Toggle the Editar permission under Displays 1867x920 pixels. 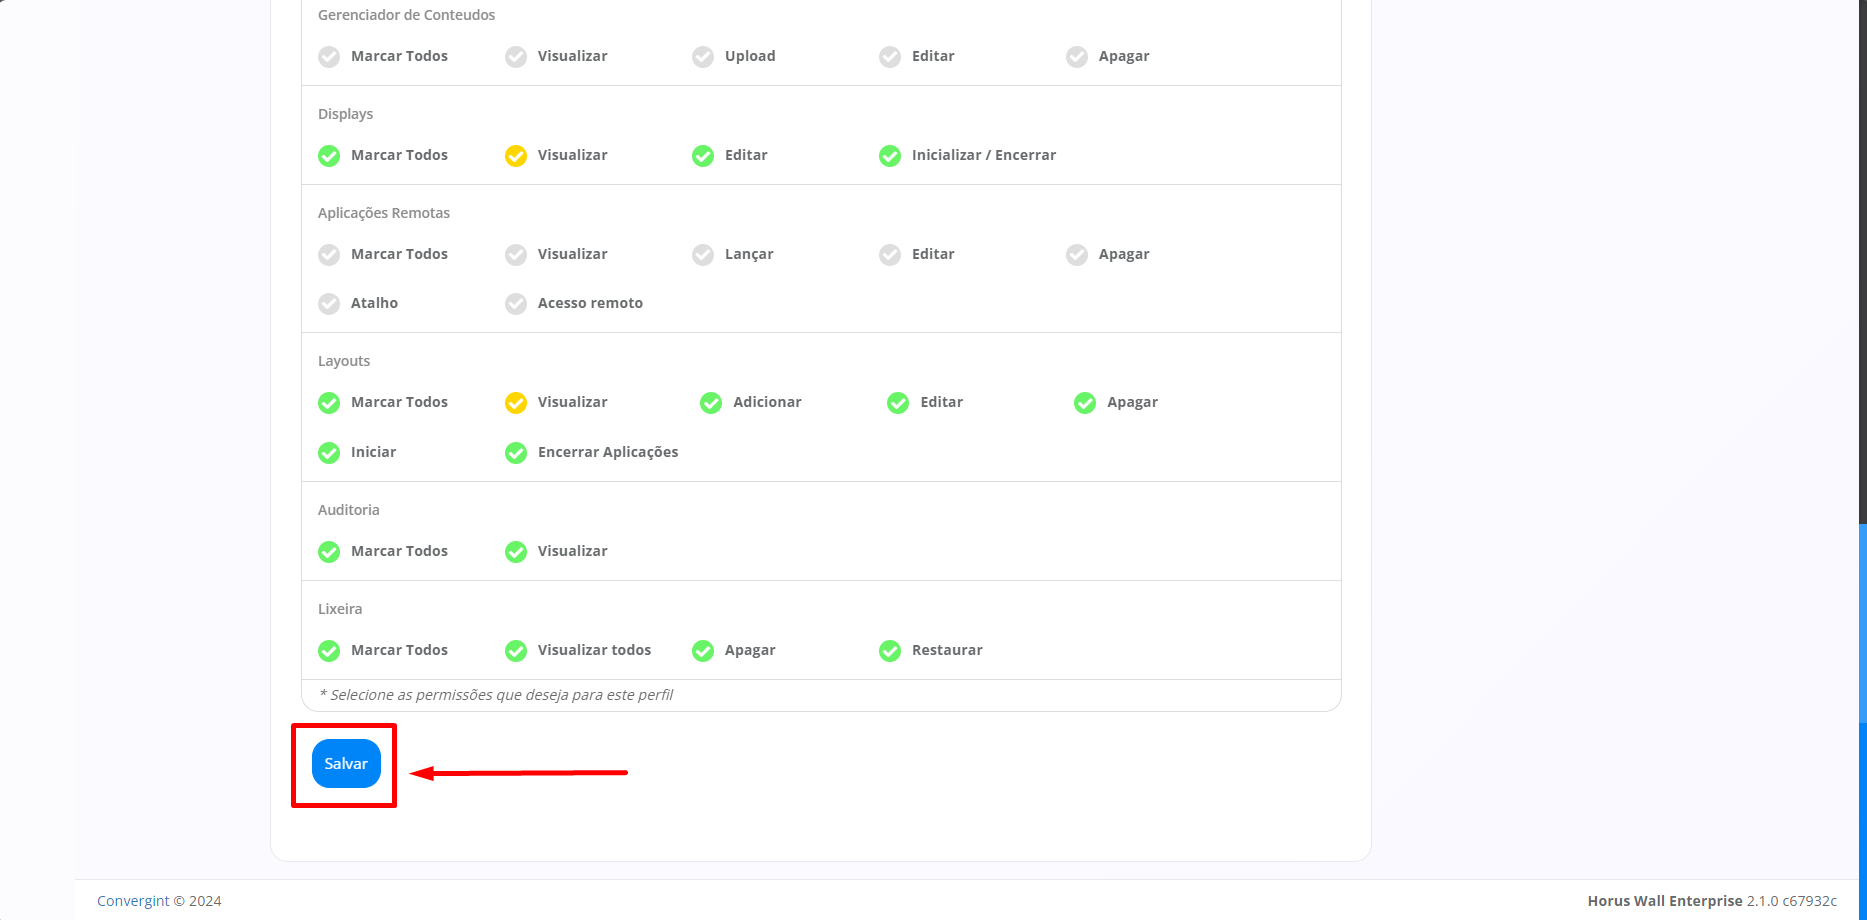pyautogui.click(x=702, y=155)
